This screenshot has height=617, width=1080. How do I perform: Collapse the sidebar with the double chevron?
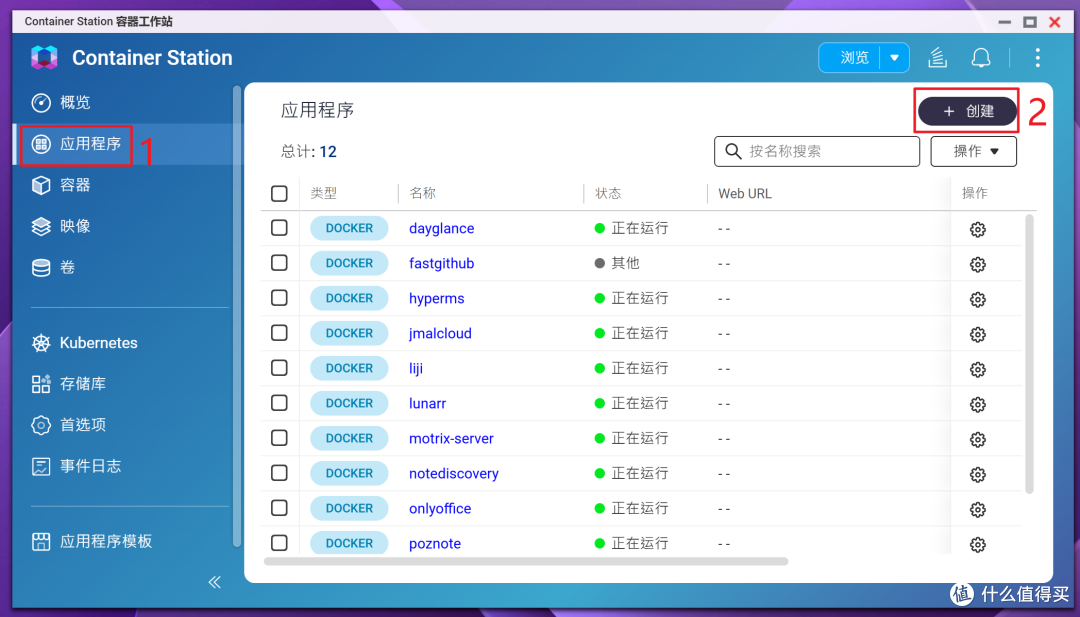point(215,583)
